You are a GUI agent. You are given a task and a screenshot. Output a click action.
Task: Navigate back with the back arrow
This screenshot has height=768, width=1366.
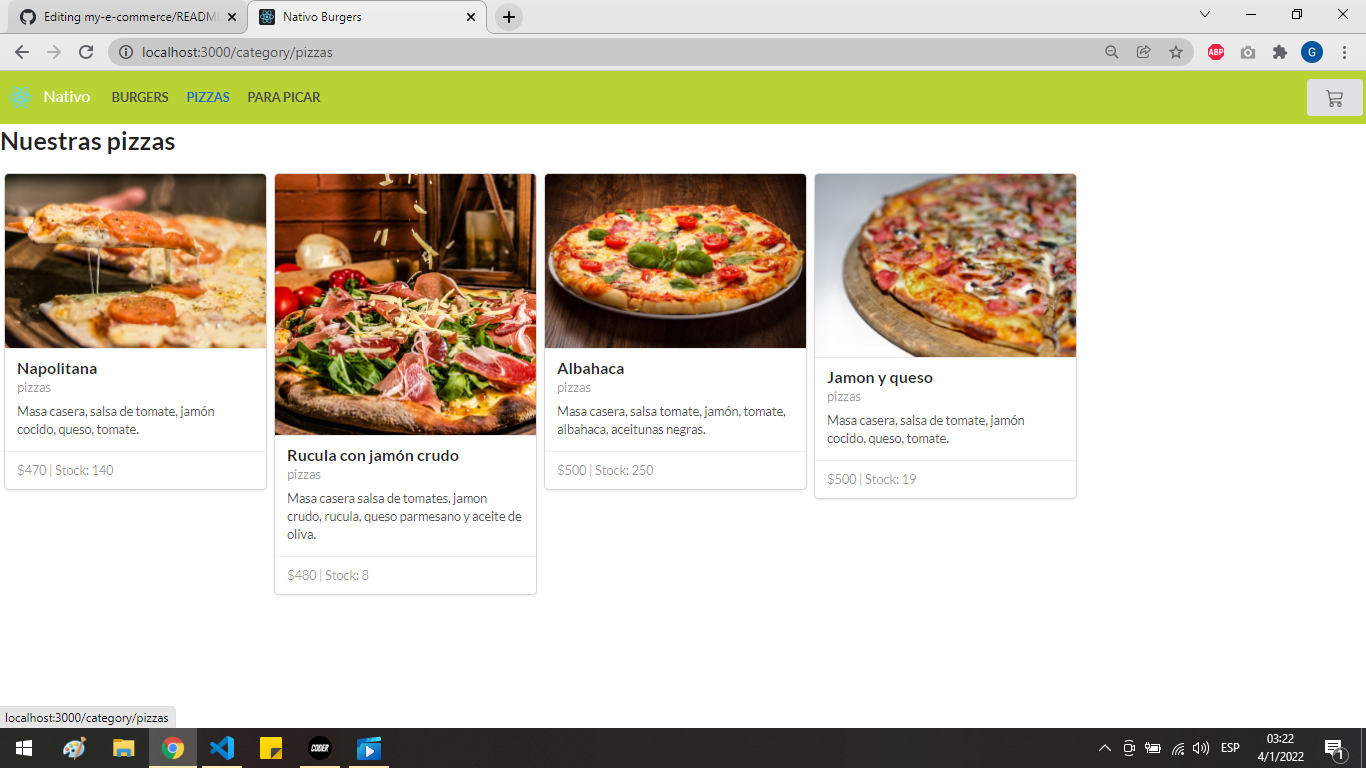coord(21,52)
